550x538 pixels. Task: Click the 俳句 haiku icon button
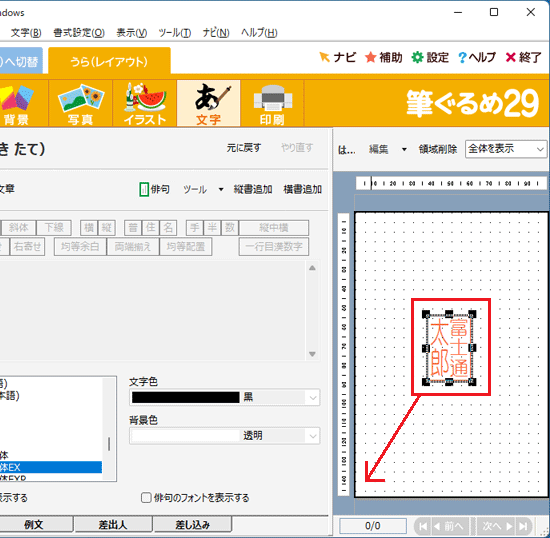click(154, 189)
